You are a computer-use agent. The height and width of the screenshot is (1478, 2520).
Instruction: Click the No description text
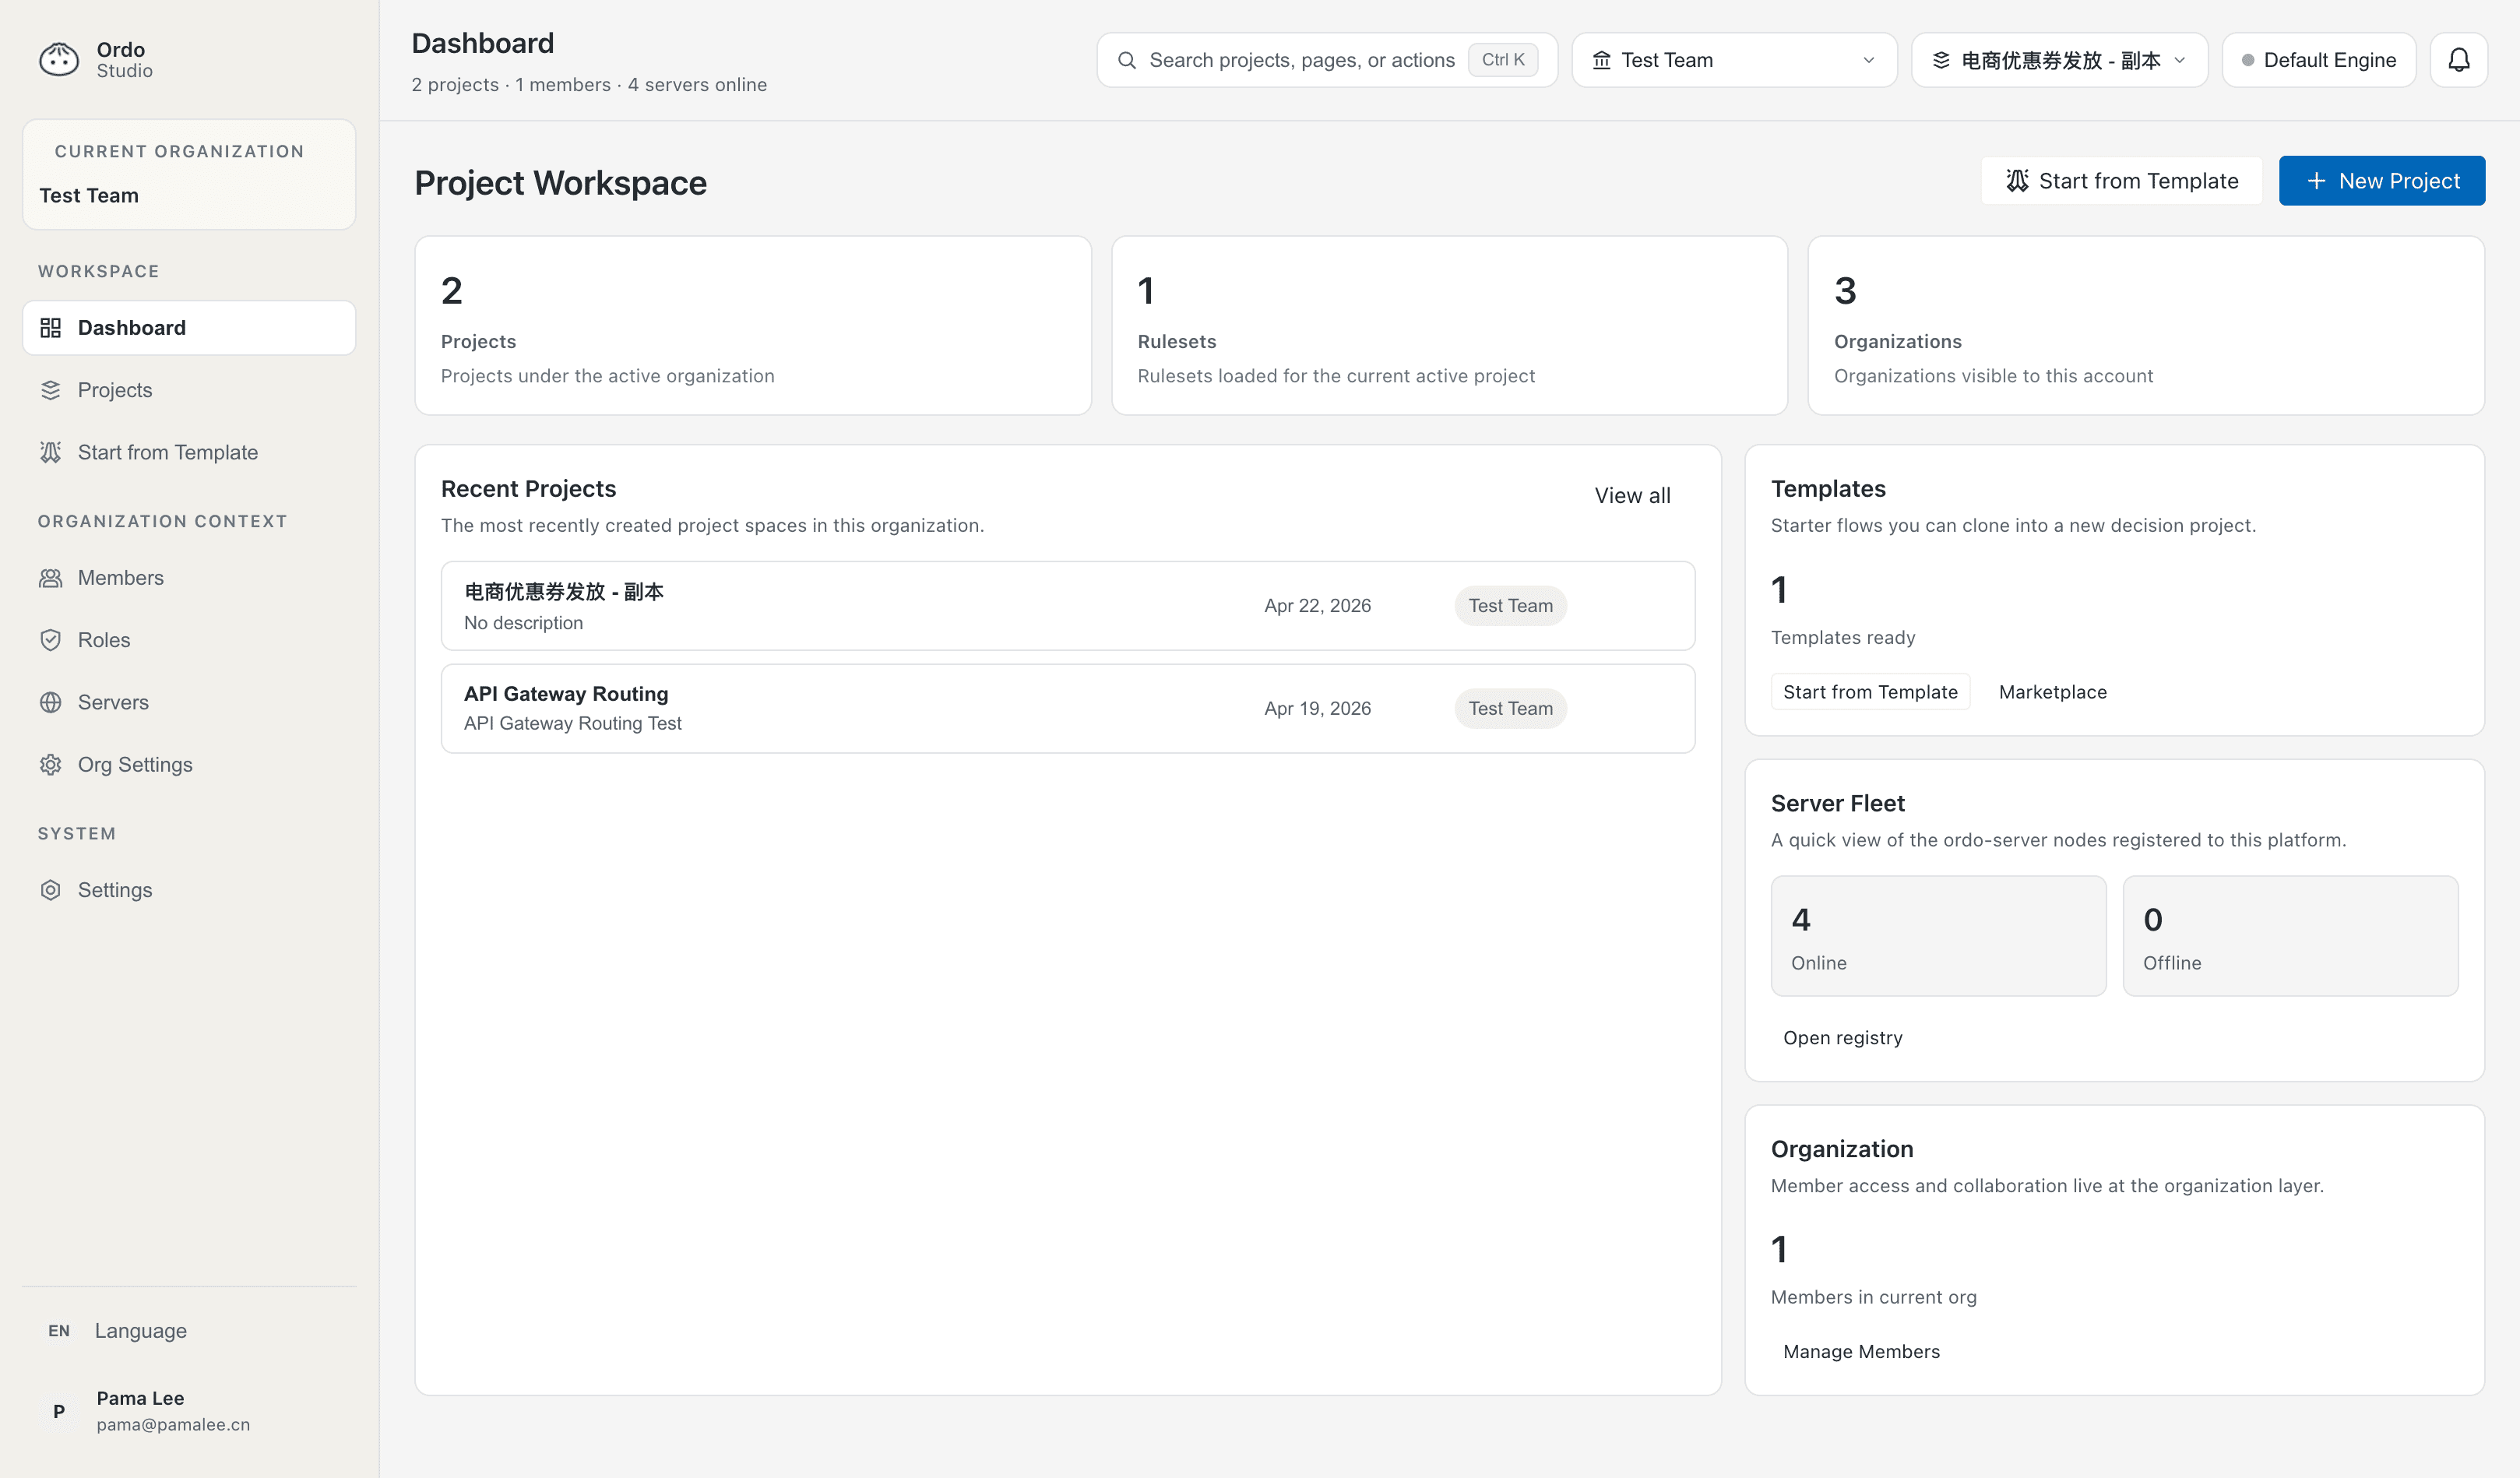pyautogui.click(x=523, y=623)
